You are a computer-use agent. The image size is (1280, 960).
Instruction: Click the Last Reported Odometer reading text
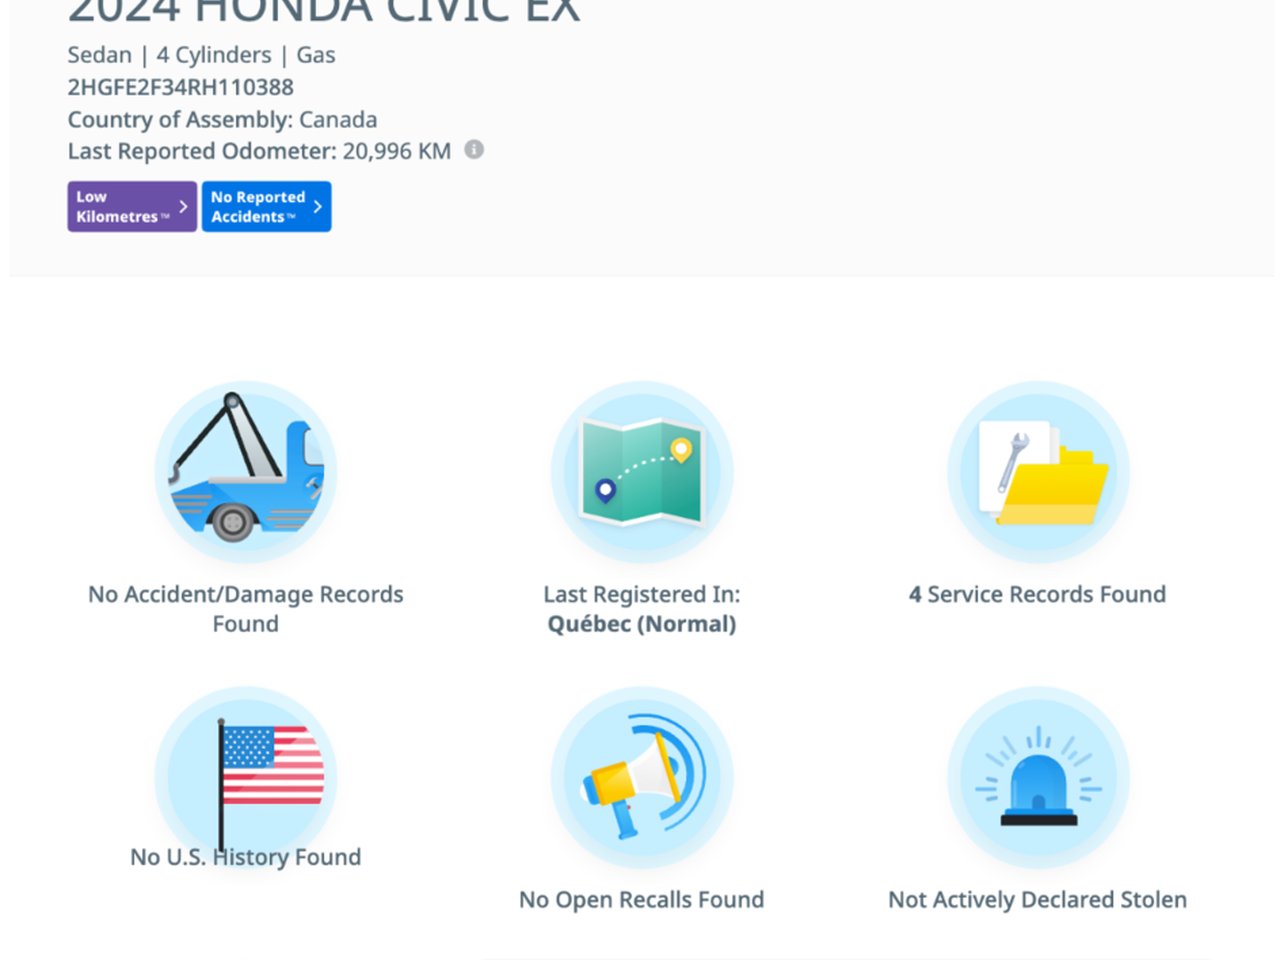click(x=259, y=151)
